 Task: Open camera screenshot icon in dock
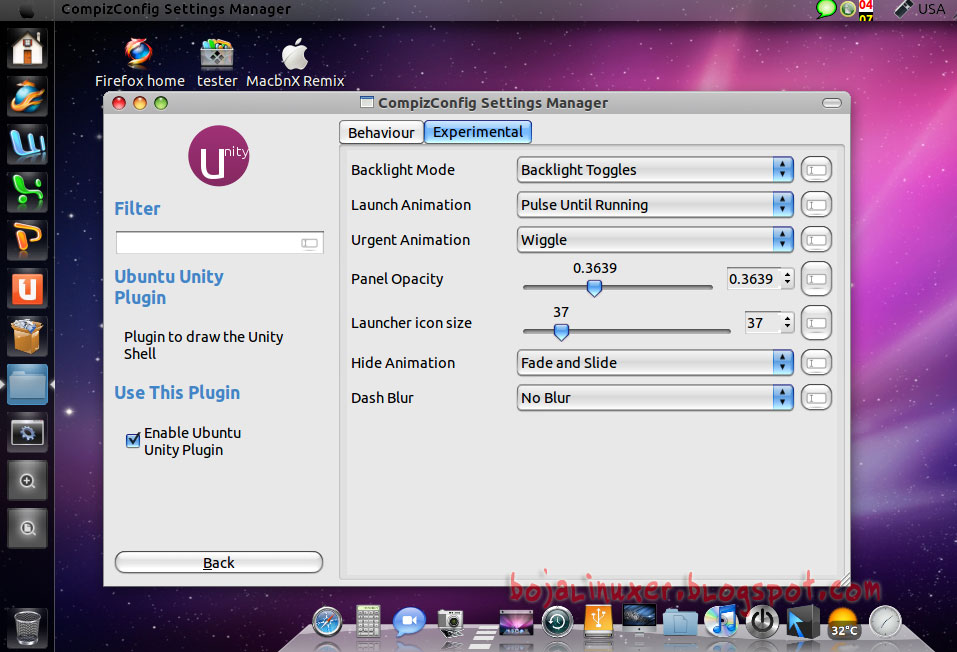[x=451, y=622]
